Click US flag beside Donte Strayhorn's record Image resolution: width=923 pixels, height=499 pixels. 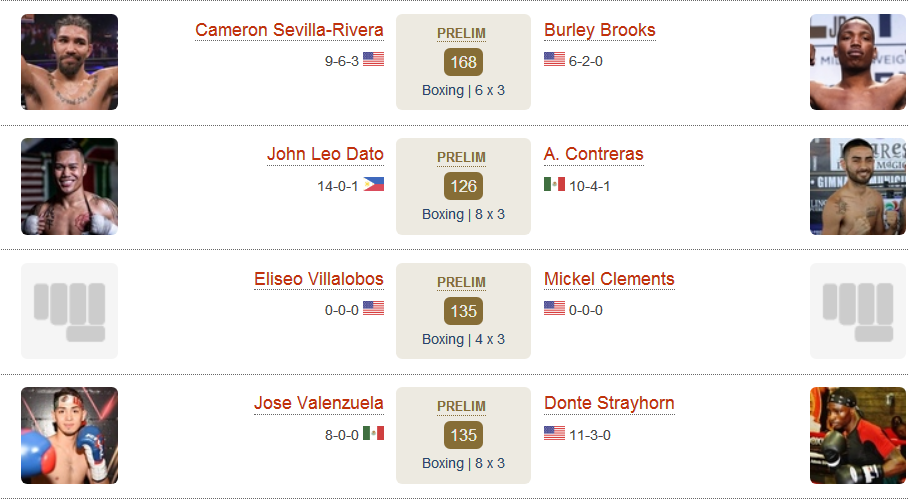pyautogui.click(x=555, y=433)
